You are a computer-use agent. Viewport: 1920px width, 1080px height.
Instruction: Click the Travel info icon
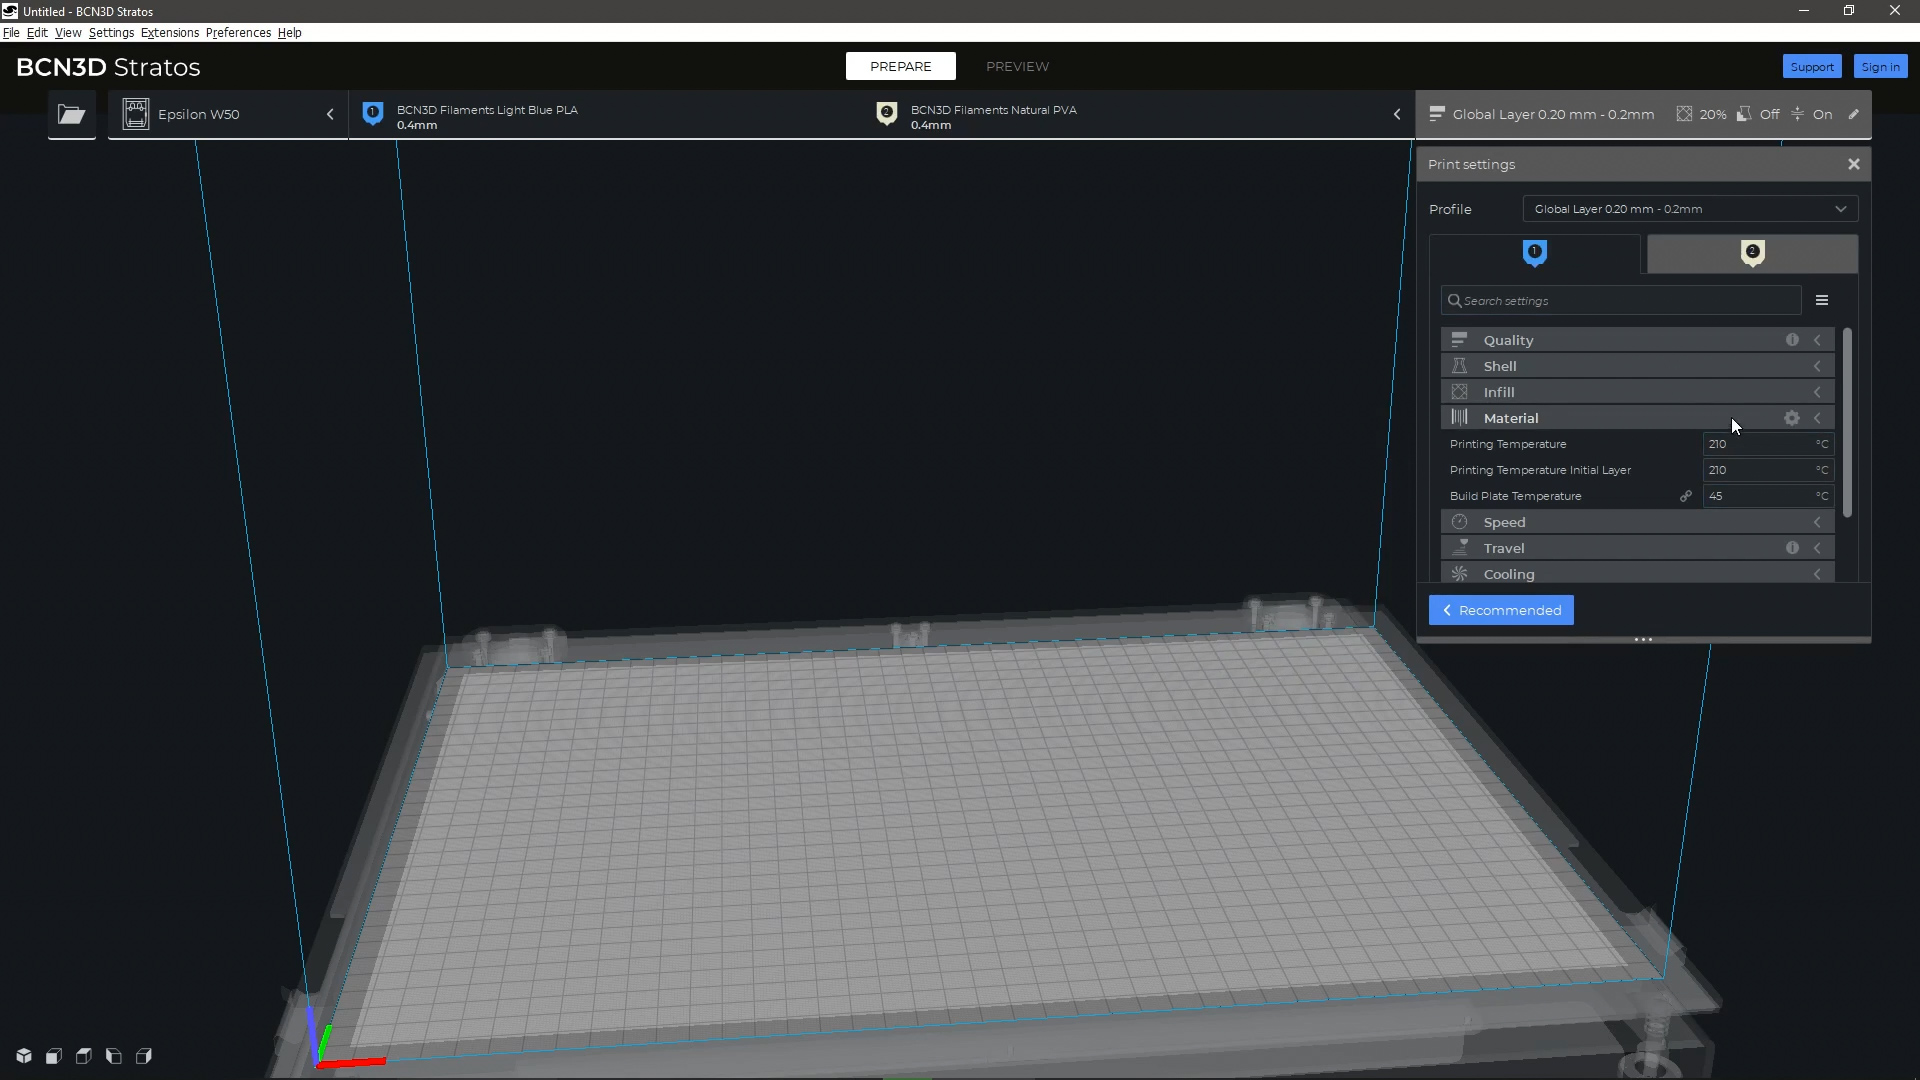tap(1792, 548)
